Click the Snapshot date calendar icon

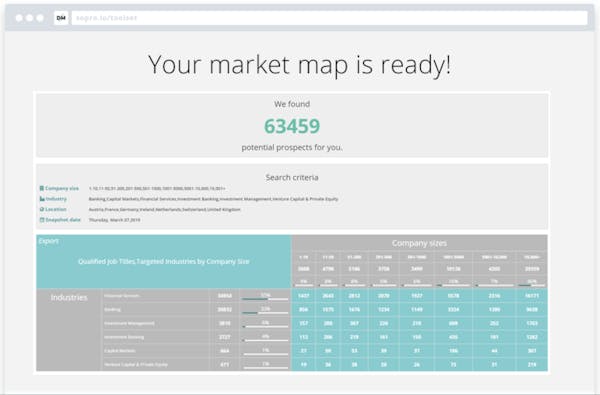[x=42, y=220]
